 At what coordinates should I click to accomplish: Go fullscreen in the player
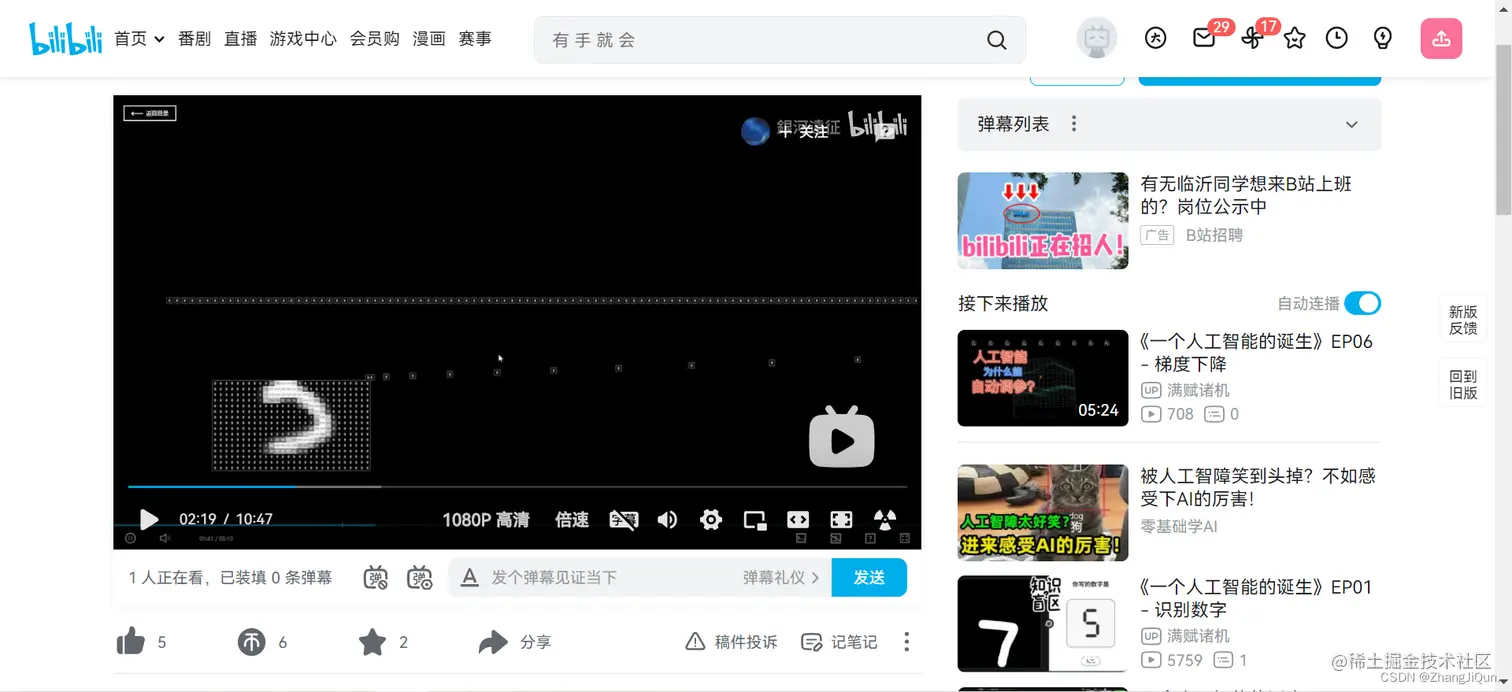click(841, 519)
